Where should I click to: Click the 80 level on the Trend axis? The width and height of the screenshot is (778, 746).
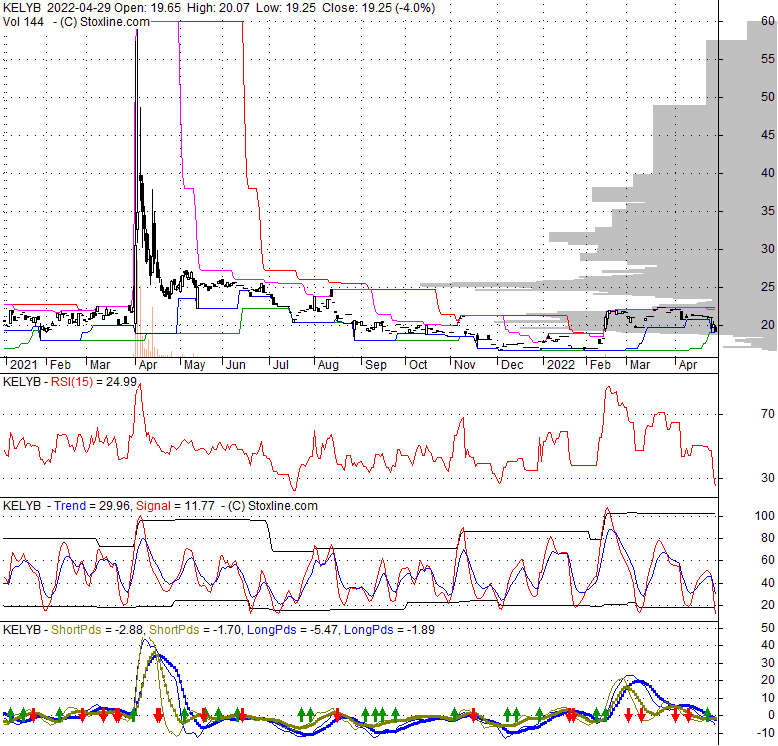click(768, 538)
